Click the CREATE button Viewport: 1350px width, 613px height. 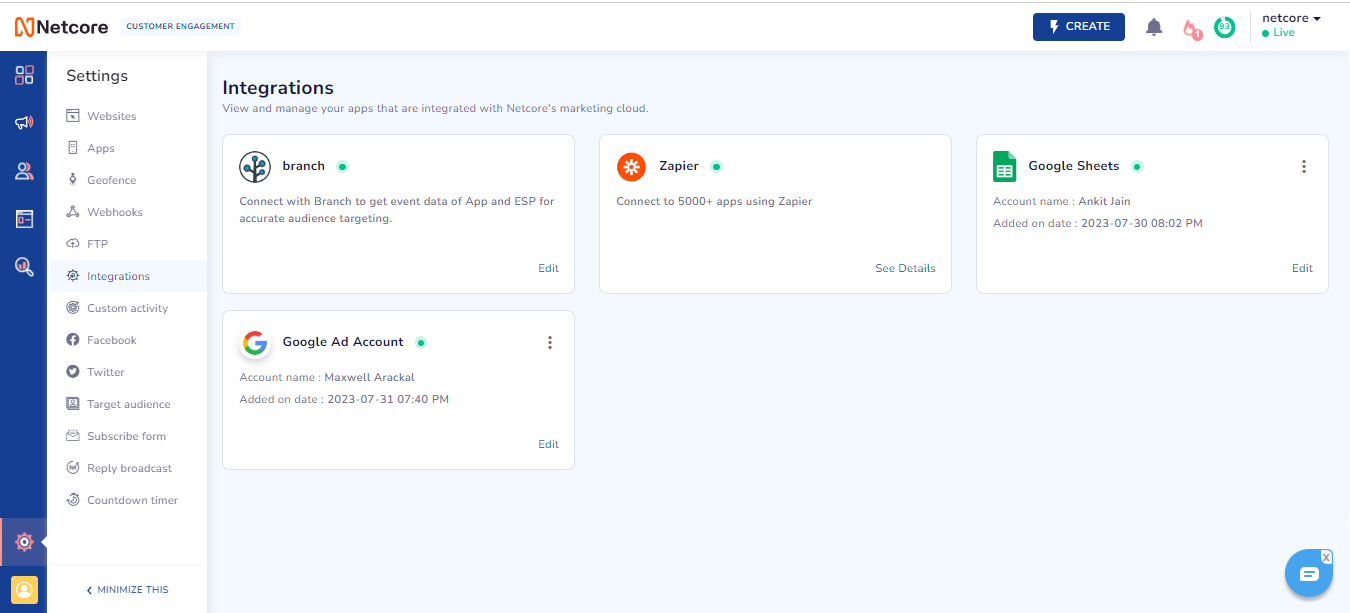tap(1078, 27)
